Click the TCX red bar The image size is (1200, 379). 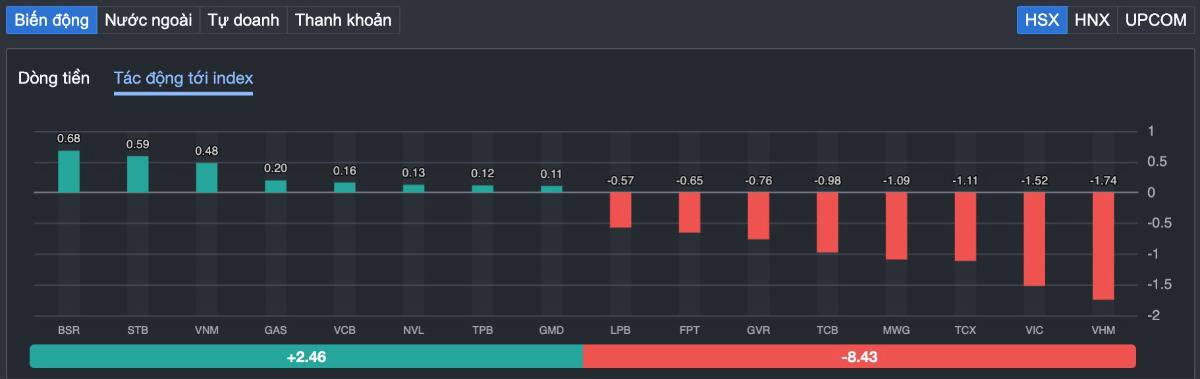[966, 227]
